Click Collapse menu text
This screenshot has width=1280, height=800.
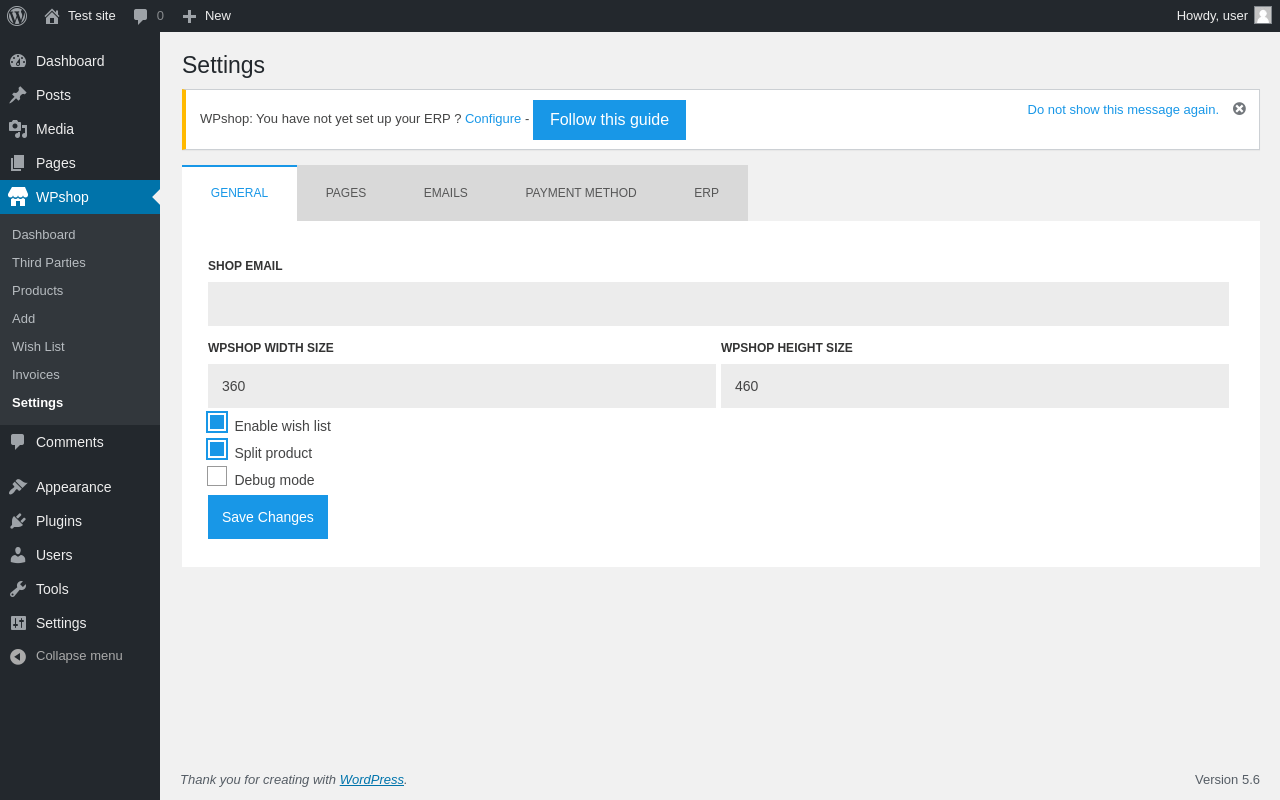pyautogui.click(x=79, y=656)
